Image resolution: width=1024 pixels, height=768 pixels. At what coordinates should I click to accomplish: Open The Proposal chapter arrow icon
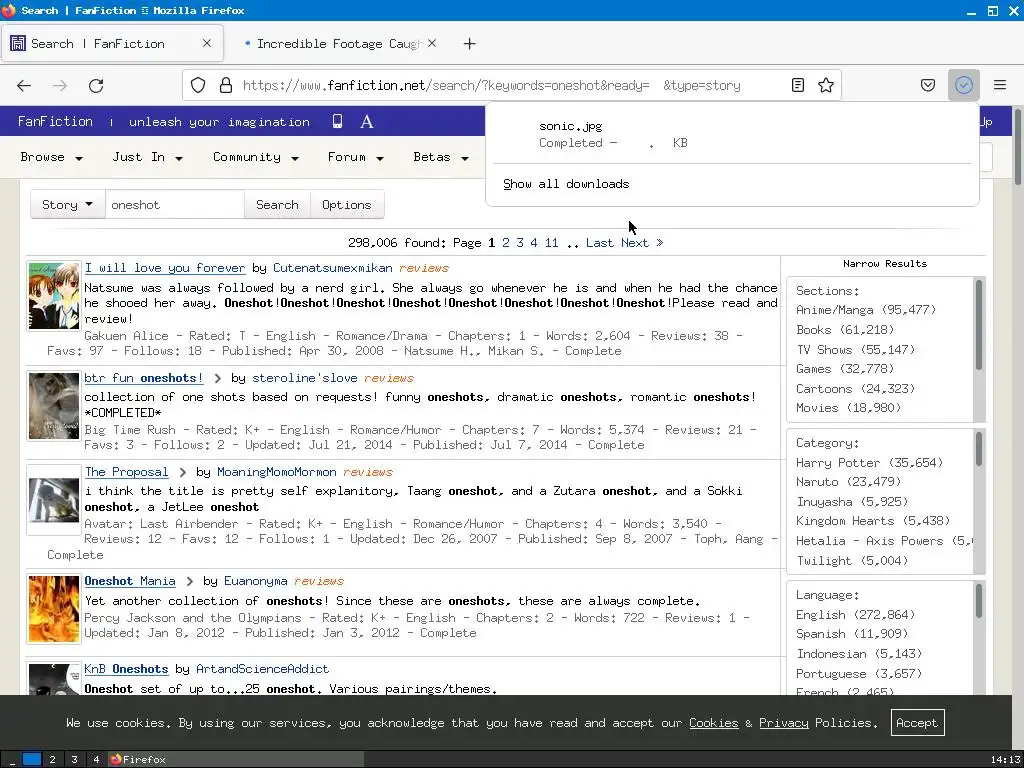[182, 472]
